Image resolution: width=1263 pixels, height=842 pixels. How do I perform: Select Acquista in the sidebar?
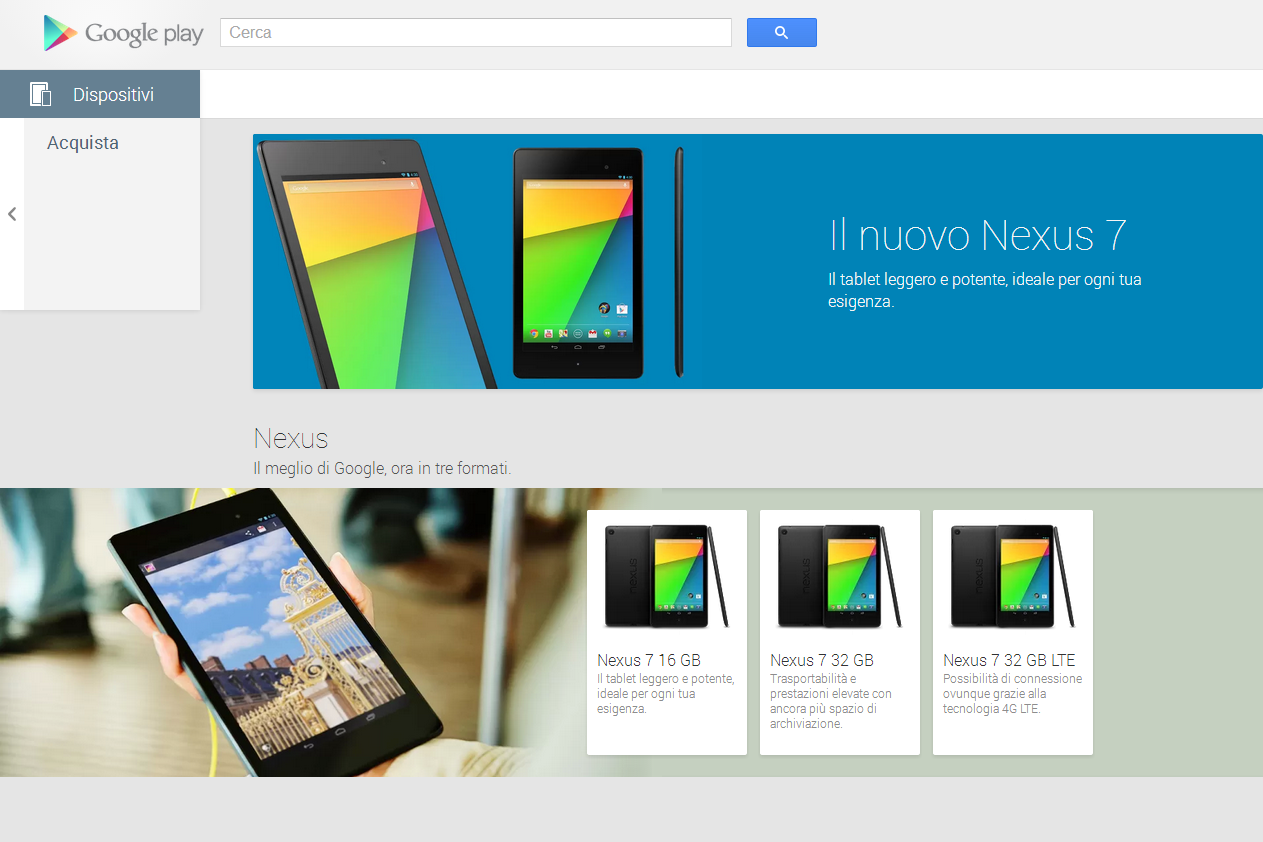click(82, 142)
